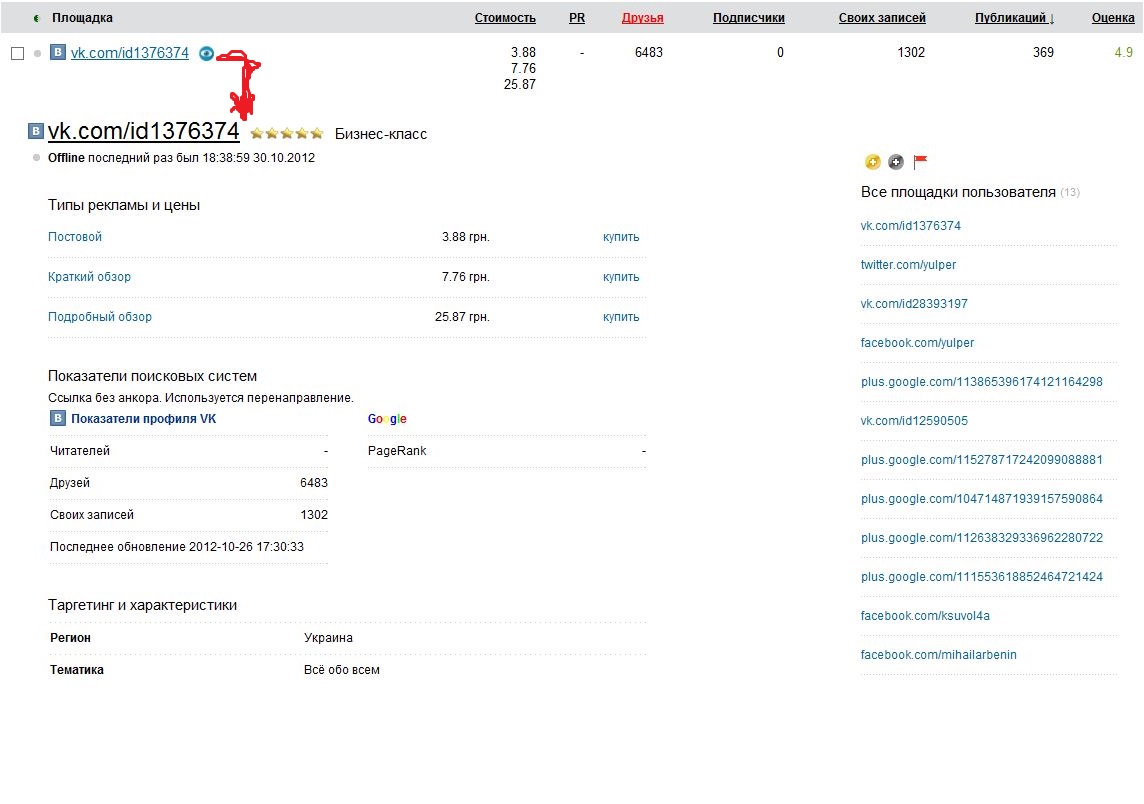Click the green icon left of Площадка header
Screen dimensions: 1144x804
point(36,18)
